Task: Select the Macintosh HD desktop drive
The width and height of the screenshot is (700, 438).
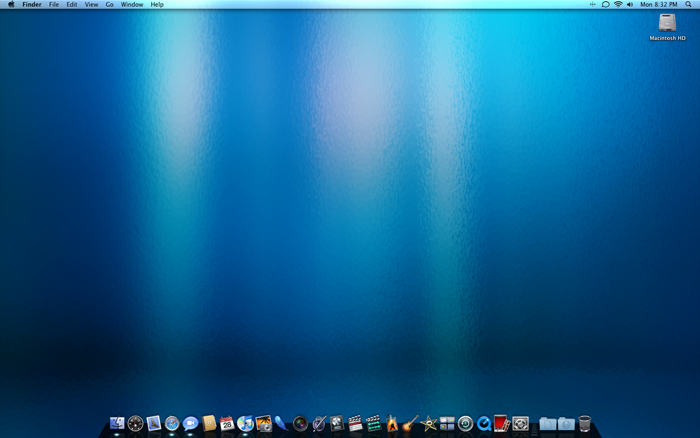Action: [x=667, y=27]
